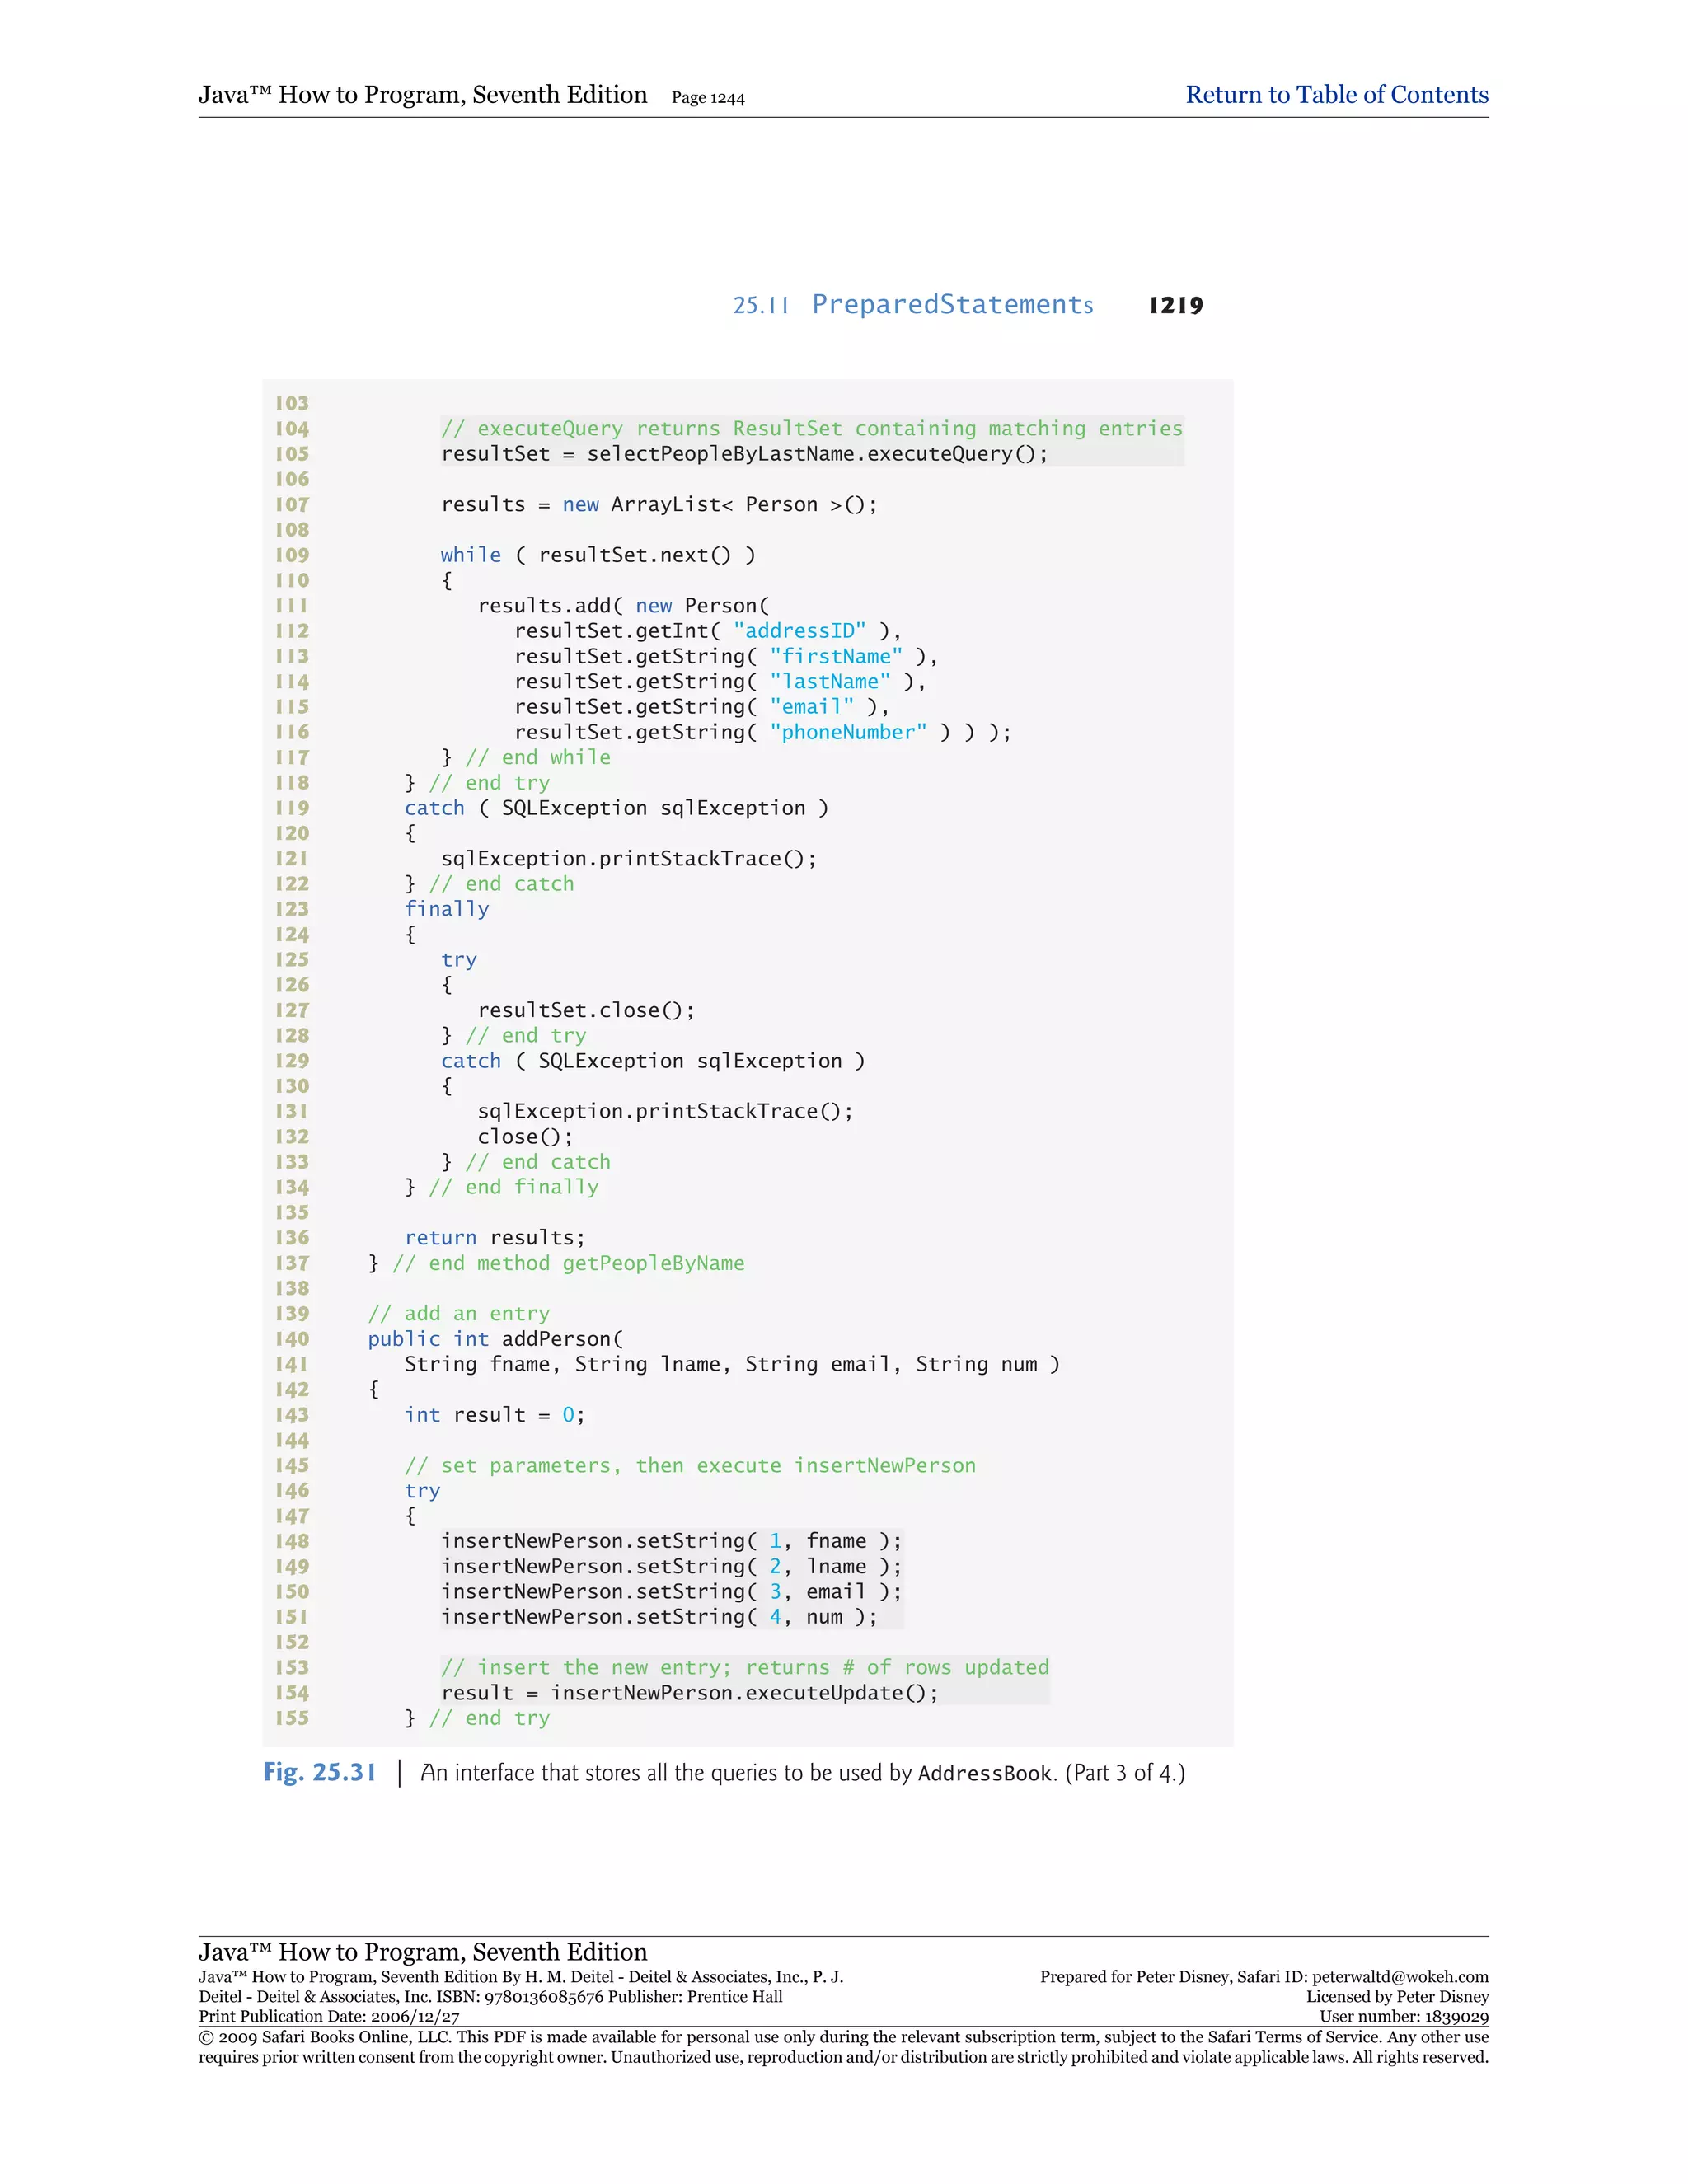The image size is (1688, 2184).
Task: Click the 25.11 PreparedStatements section heading
Action: 912,305
